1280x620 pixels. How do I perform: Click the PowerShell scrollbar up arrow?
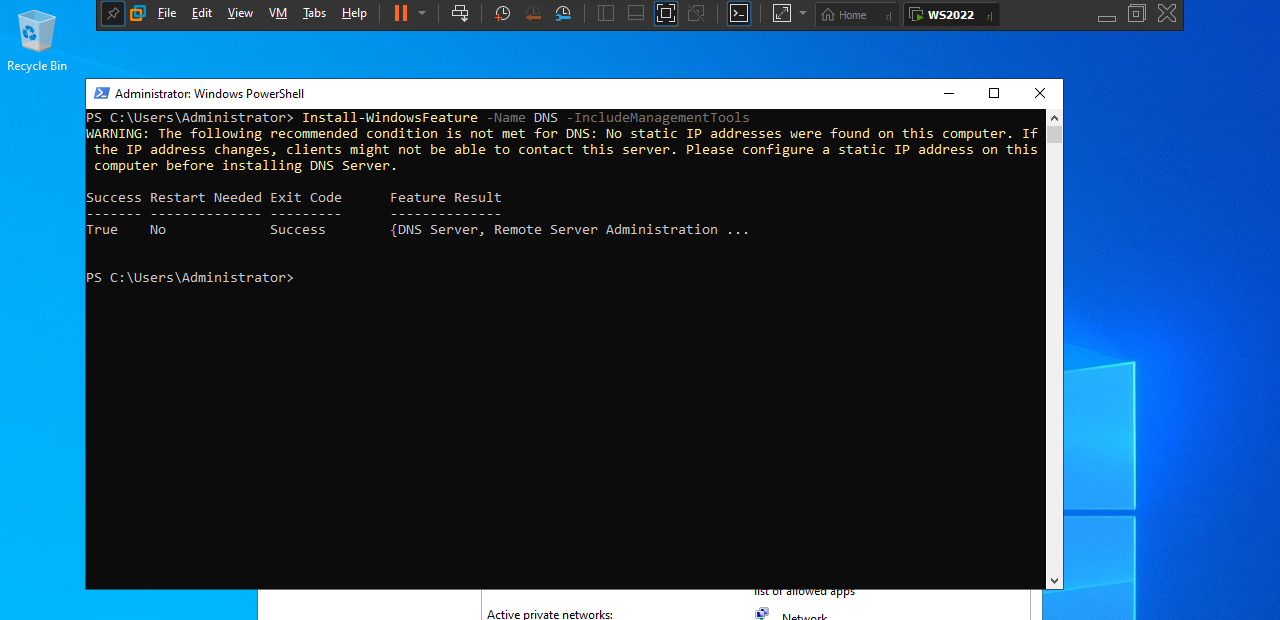pos(1055,117)
